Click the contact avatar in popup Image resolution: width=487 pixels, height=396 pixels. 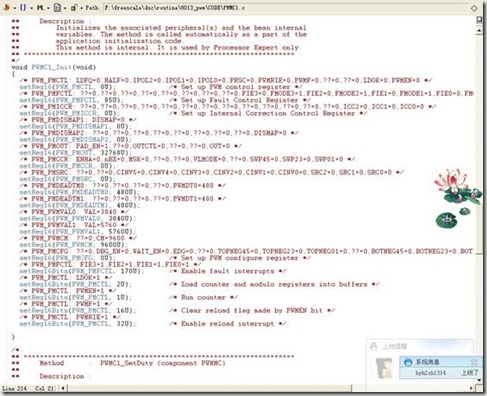coord(384,368)
